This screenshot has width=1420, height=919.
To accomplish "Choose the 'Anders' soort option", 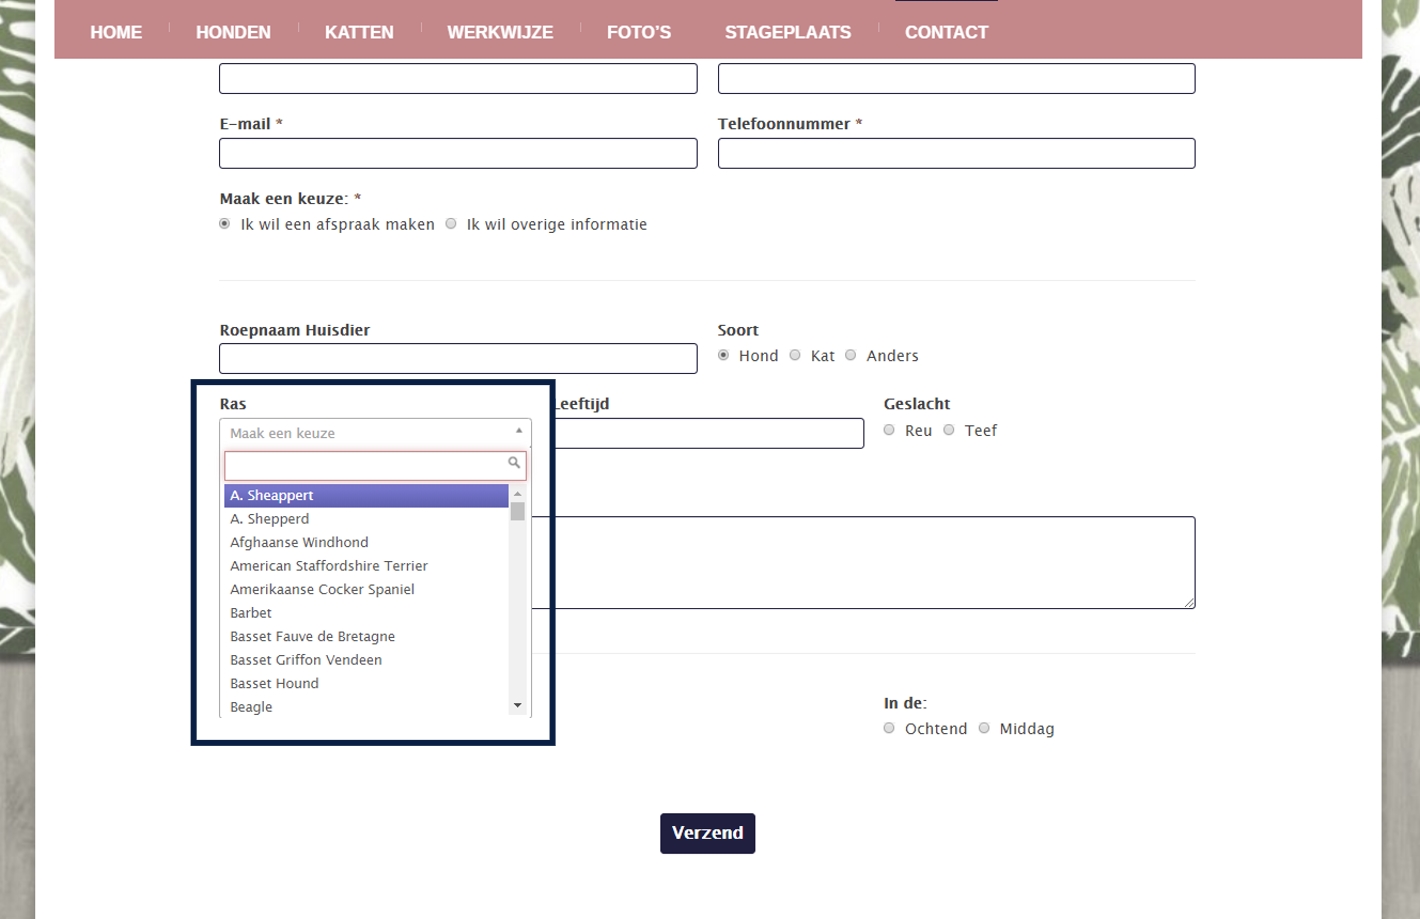I will click(851, 355).
